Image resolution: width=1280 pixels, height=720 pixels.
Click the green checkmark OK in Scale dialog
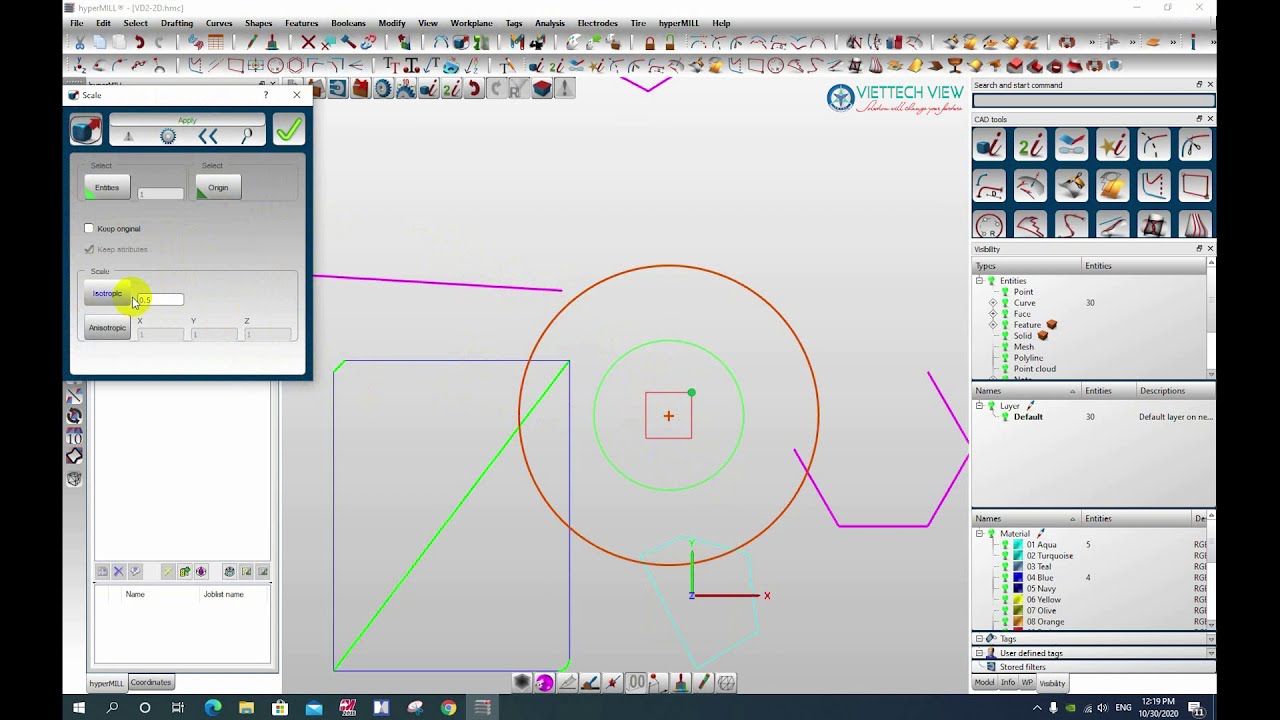[288, 130]
